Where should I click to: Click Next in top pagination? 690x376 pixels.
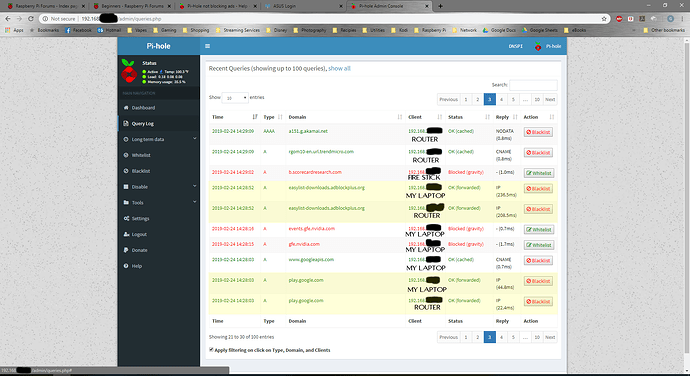point(550,100)
